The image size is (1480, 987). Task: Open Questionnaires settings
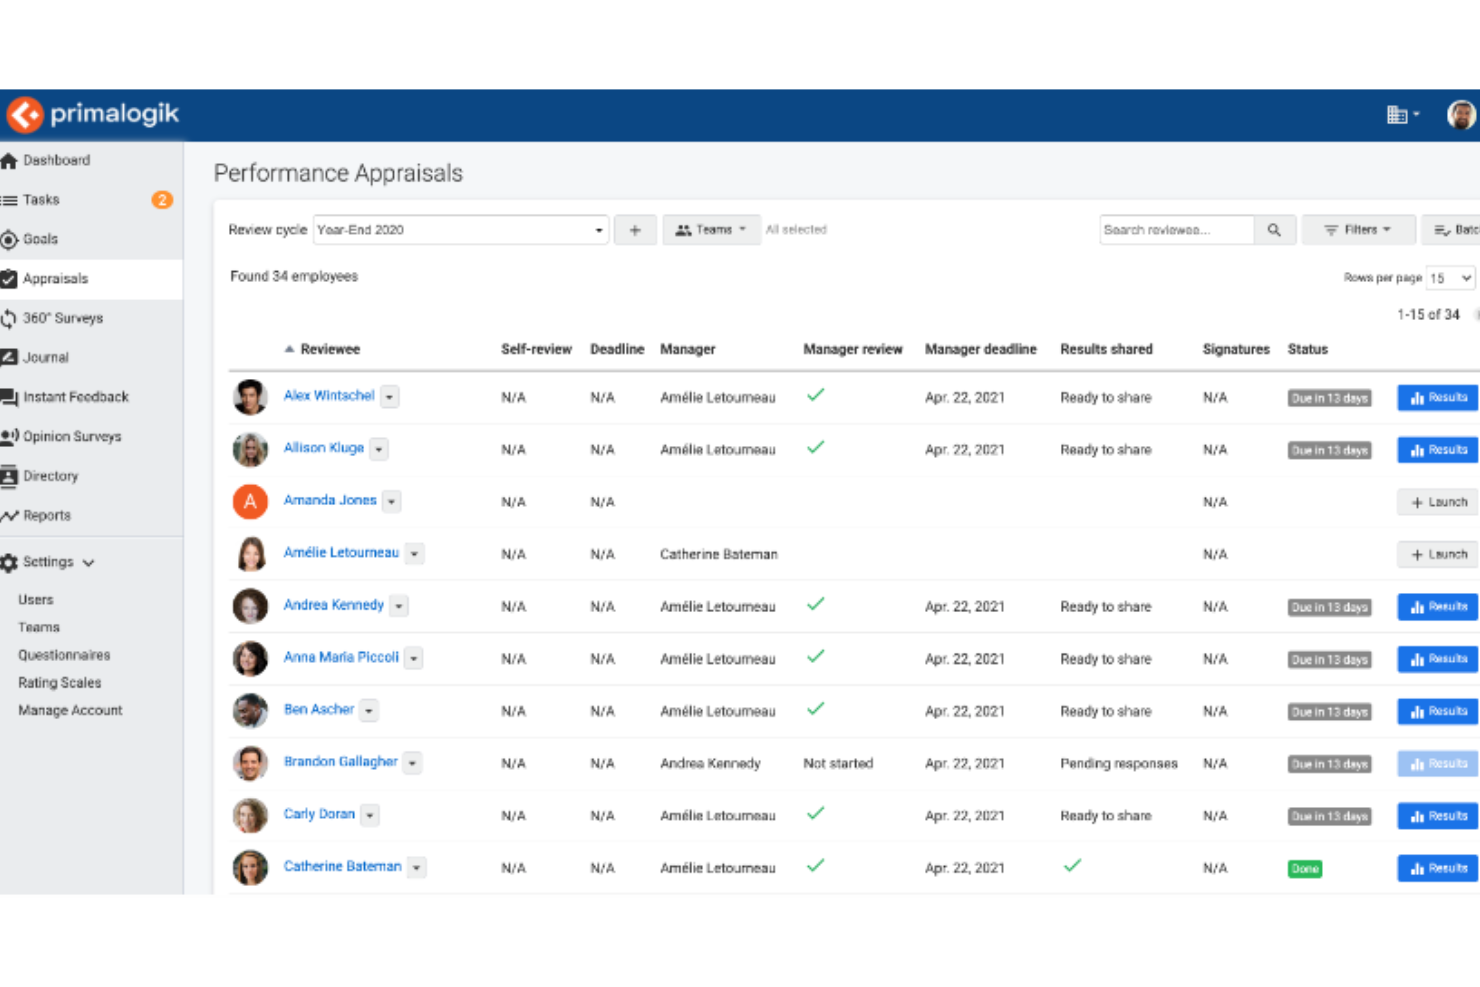coord(64,655)
